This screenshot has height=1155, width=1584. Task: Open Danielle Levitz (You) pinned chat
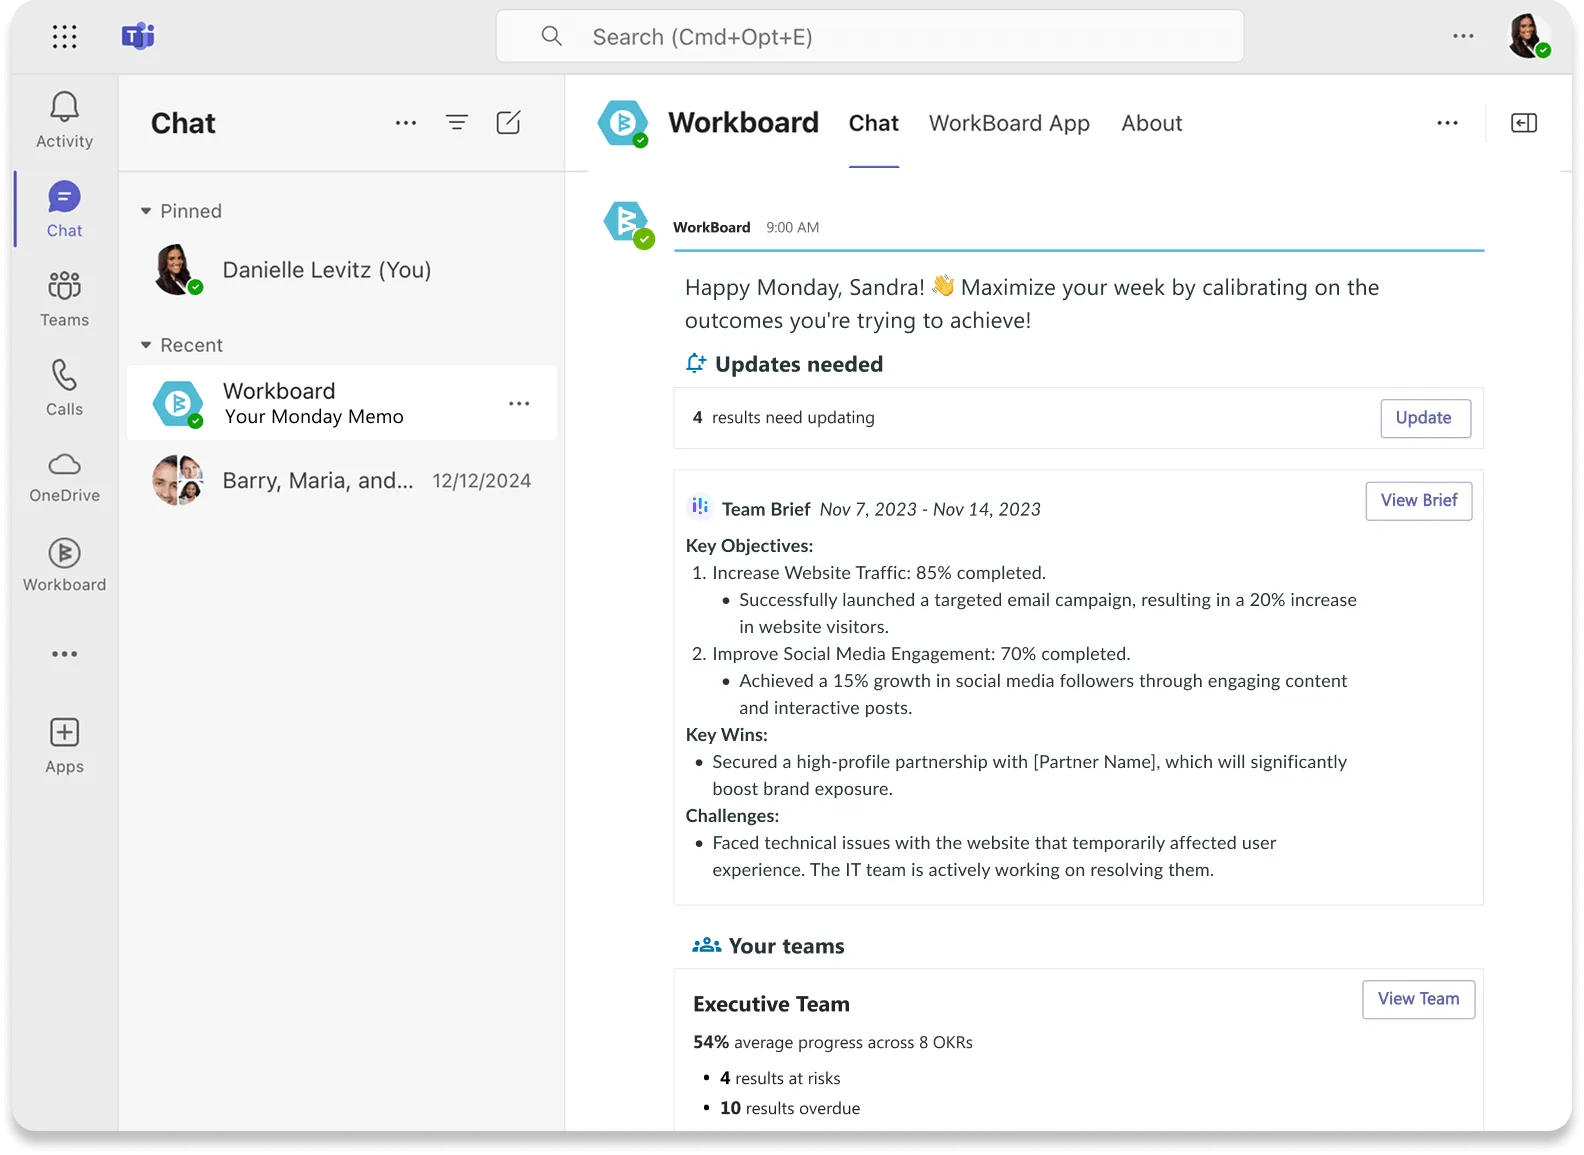342,270
